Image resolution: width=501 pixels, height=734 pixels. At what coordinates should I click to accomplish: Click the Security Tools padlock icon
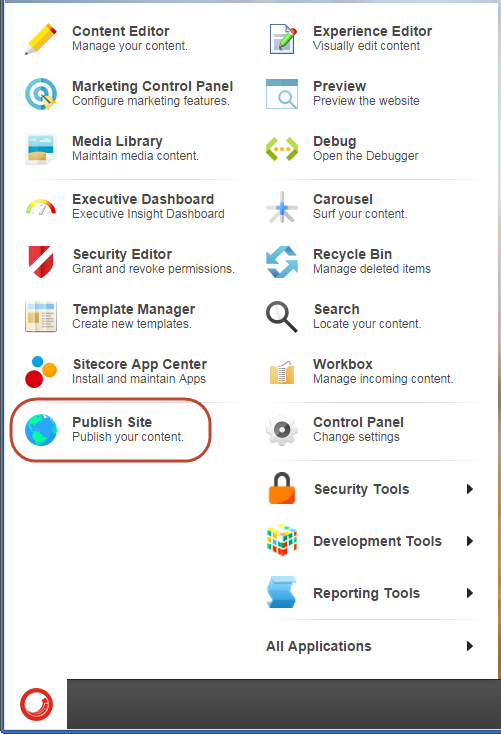click(x=282, y=488)
